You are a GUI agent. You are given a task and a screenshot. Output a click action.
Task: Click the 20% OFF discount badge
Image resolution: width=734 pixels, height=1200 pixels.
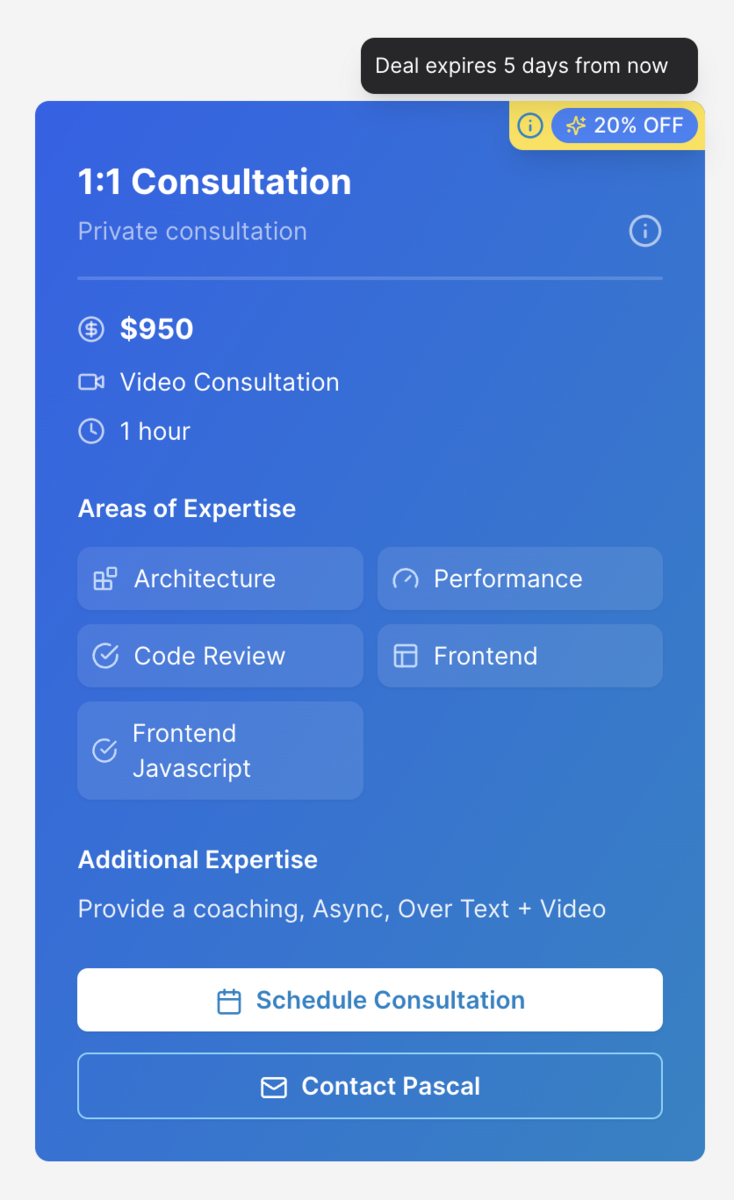pos(625,125)
